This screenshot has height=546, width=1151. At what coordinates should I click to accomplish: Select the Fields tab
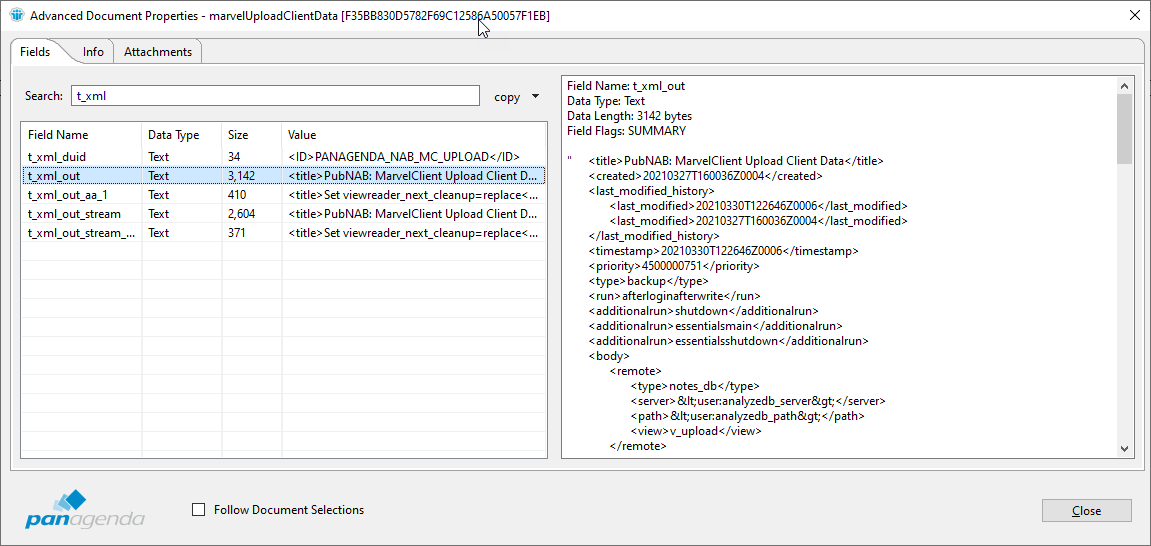click(x=35, y=52)
